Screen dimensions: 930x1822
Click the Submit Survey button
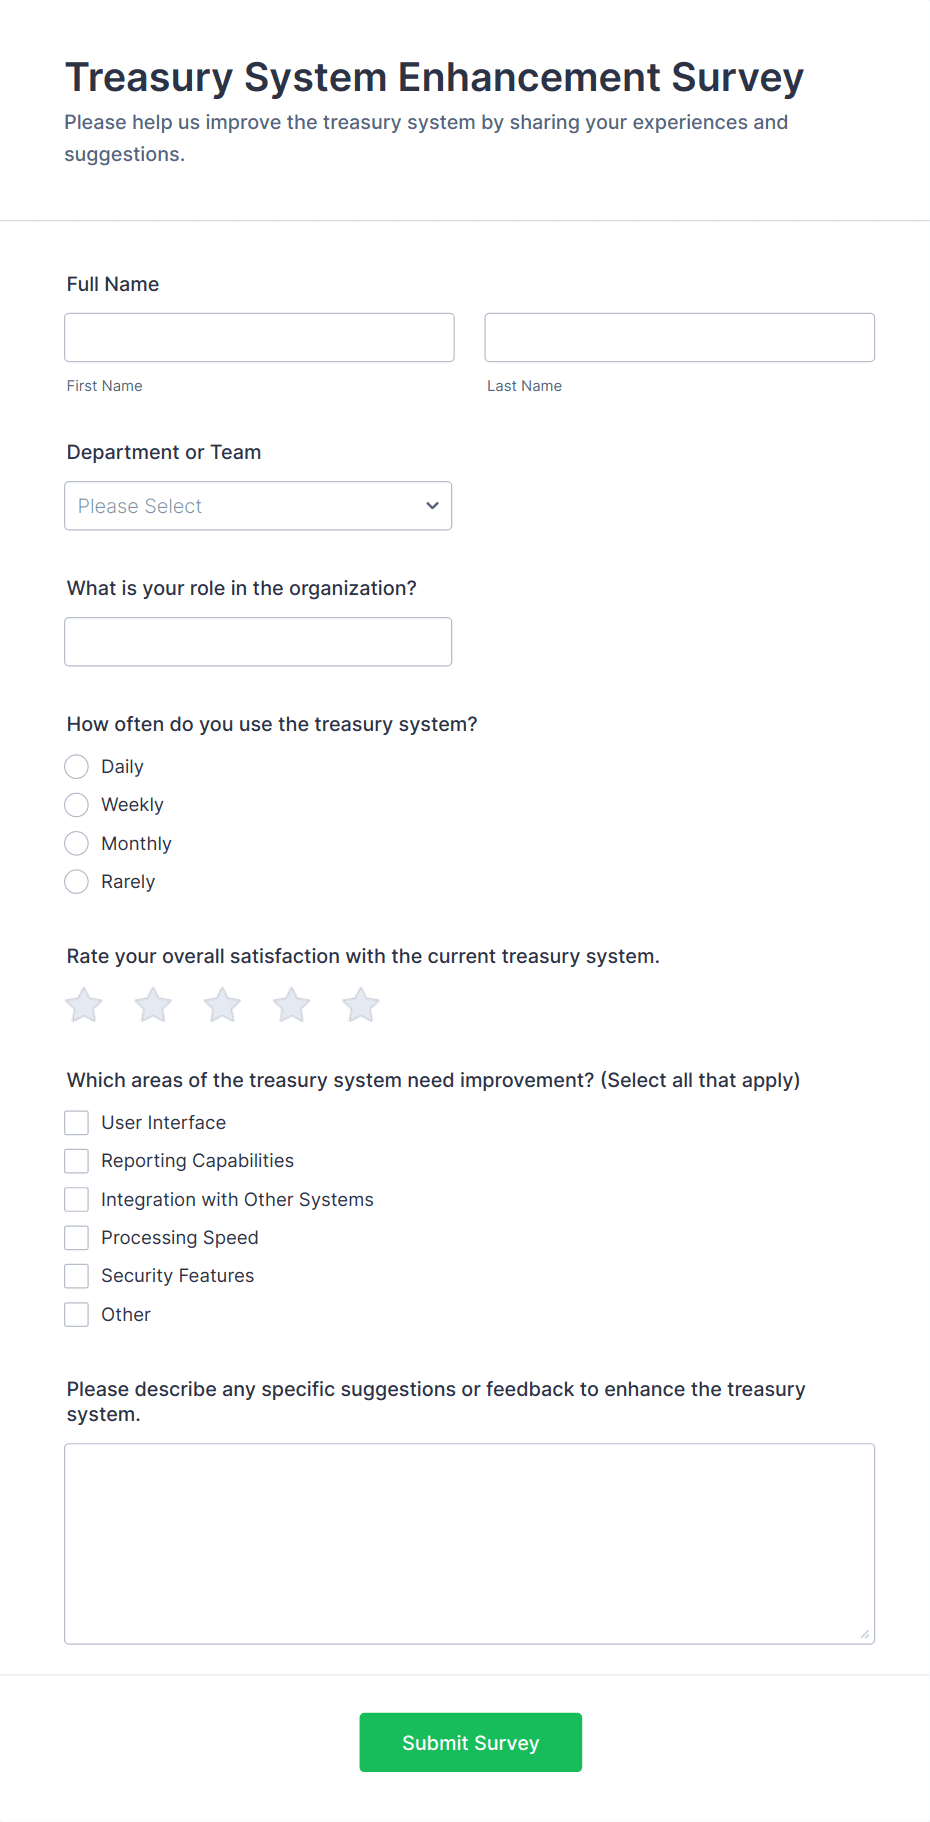[x=470, y=1743]
